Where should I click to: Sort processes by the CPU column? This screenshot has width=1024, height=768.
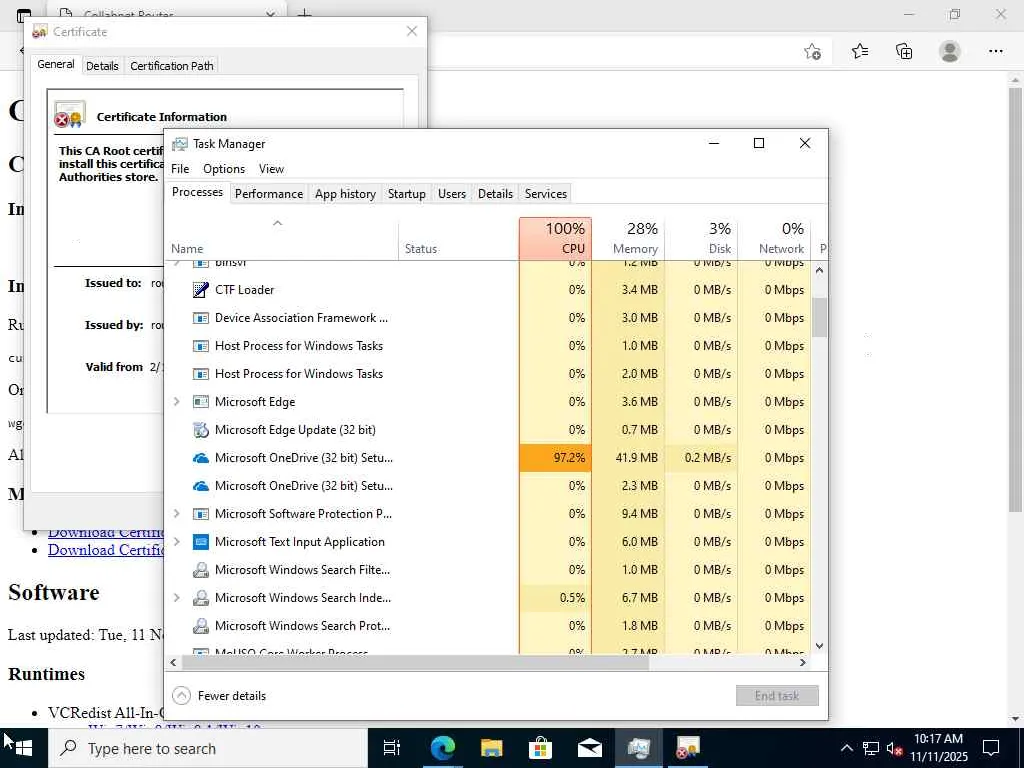point(556,239)
